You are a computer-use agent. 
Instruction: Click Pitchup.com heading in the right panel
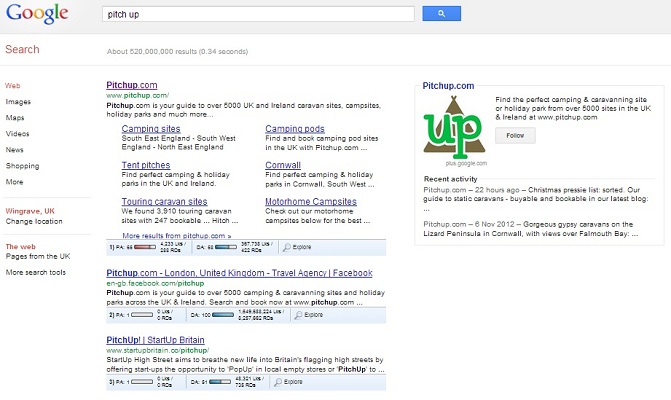pos(448,86)
